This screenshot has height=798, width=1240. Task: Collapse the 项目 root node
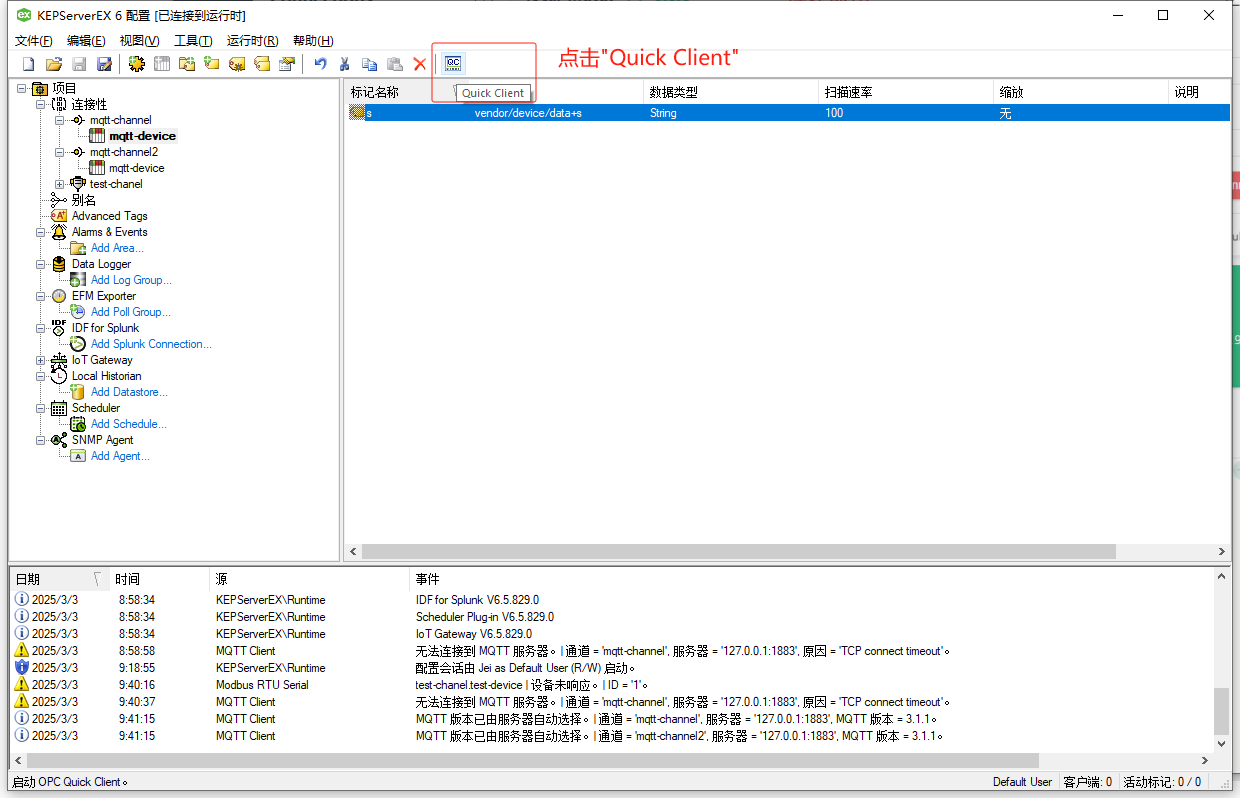22,88
